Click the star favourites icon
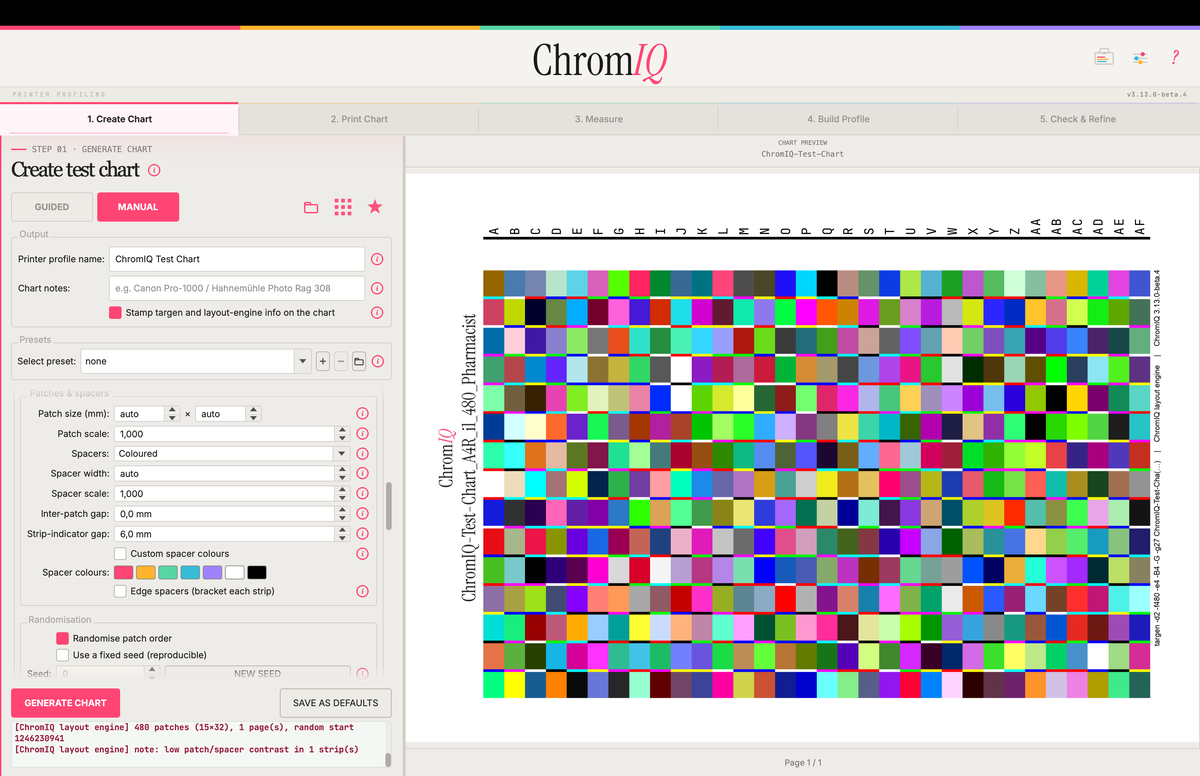The image size is (1200, 776). [375, 207]
